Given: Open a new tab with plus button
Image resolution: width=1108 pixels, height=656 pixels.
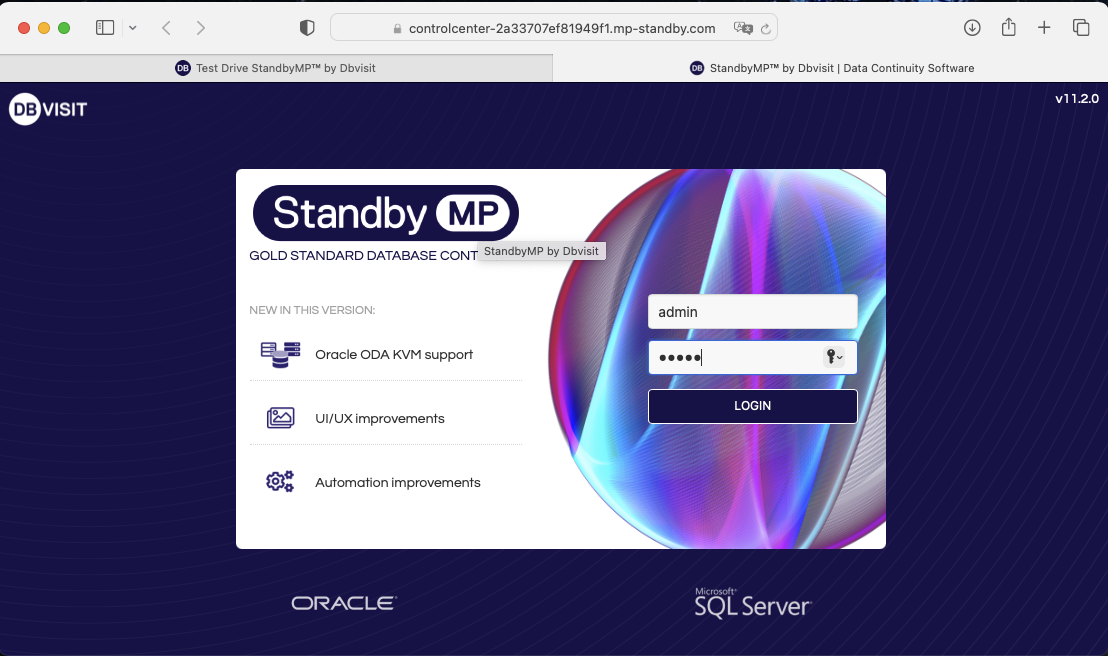Looking at the screenshot, I should pos(1044,28).
